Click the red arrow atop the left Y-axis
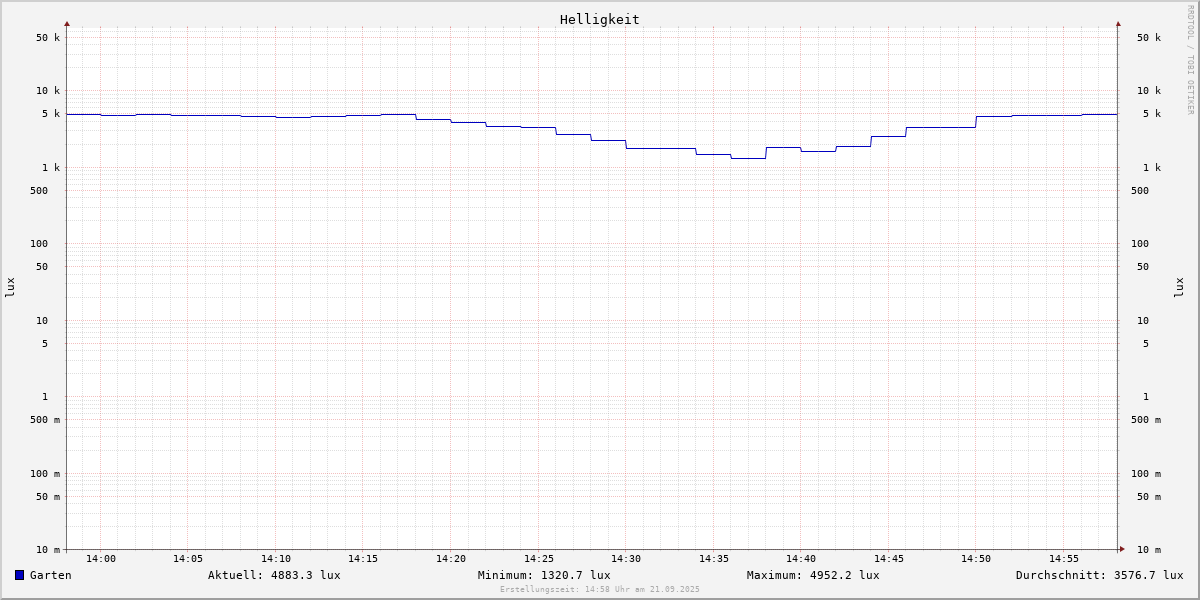The width and height of the screenshot is (1200, 600). tap(67, 23)
